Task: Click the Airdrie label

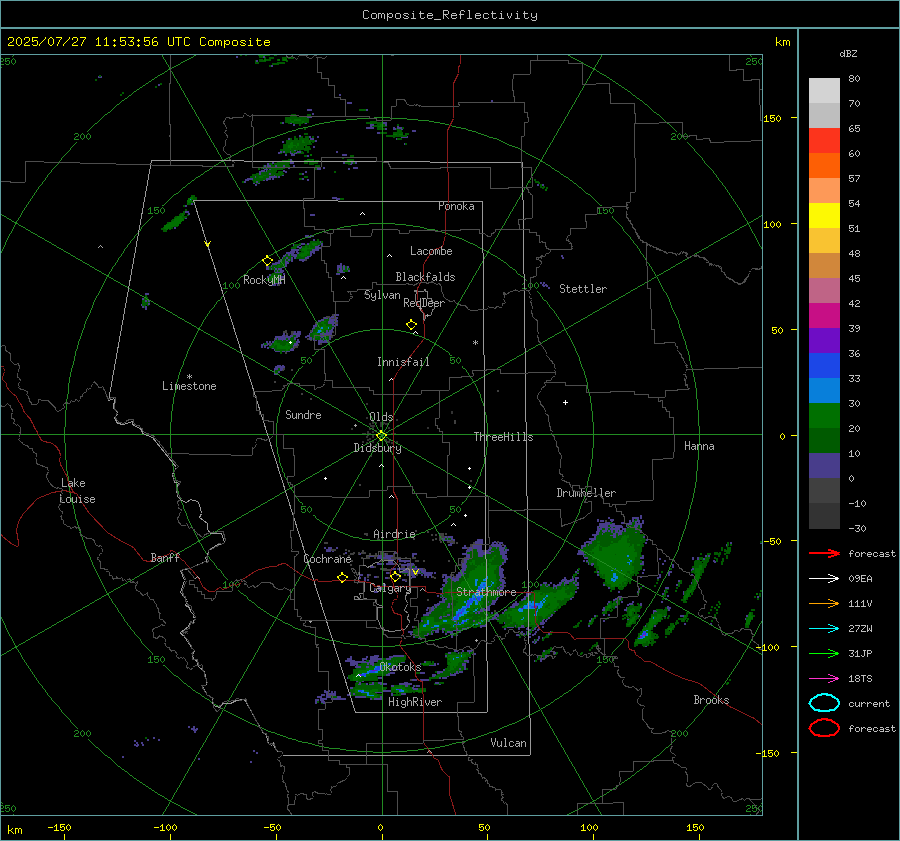Action: pyautogui.click(x=394, y=534)
